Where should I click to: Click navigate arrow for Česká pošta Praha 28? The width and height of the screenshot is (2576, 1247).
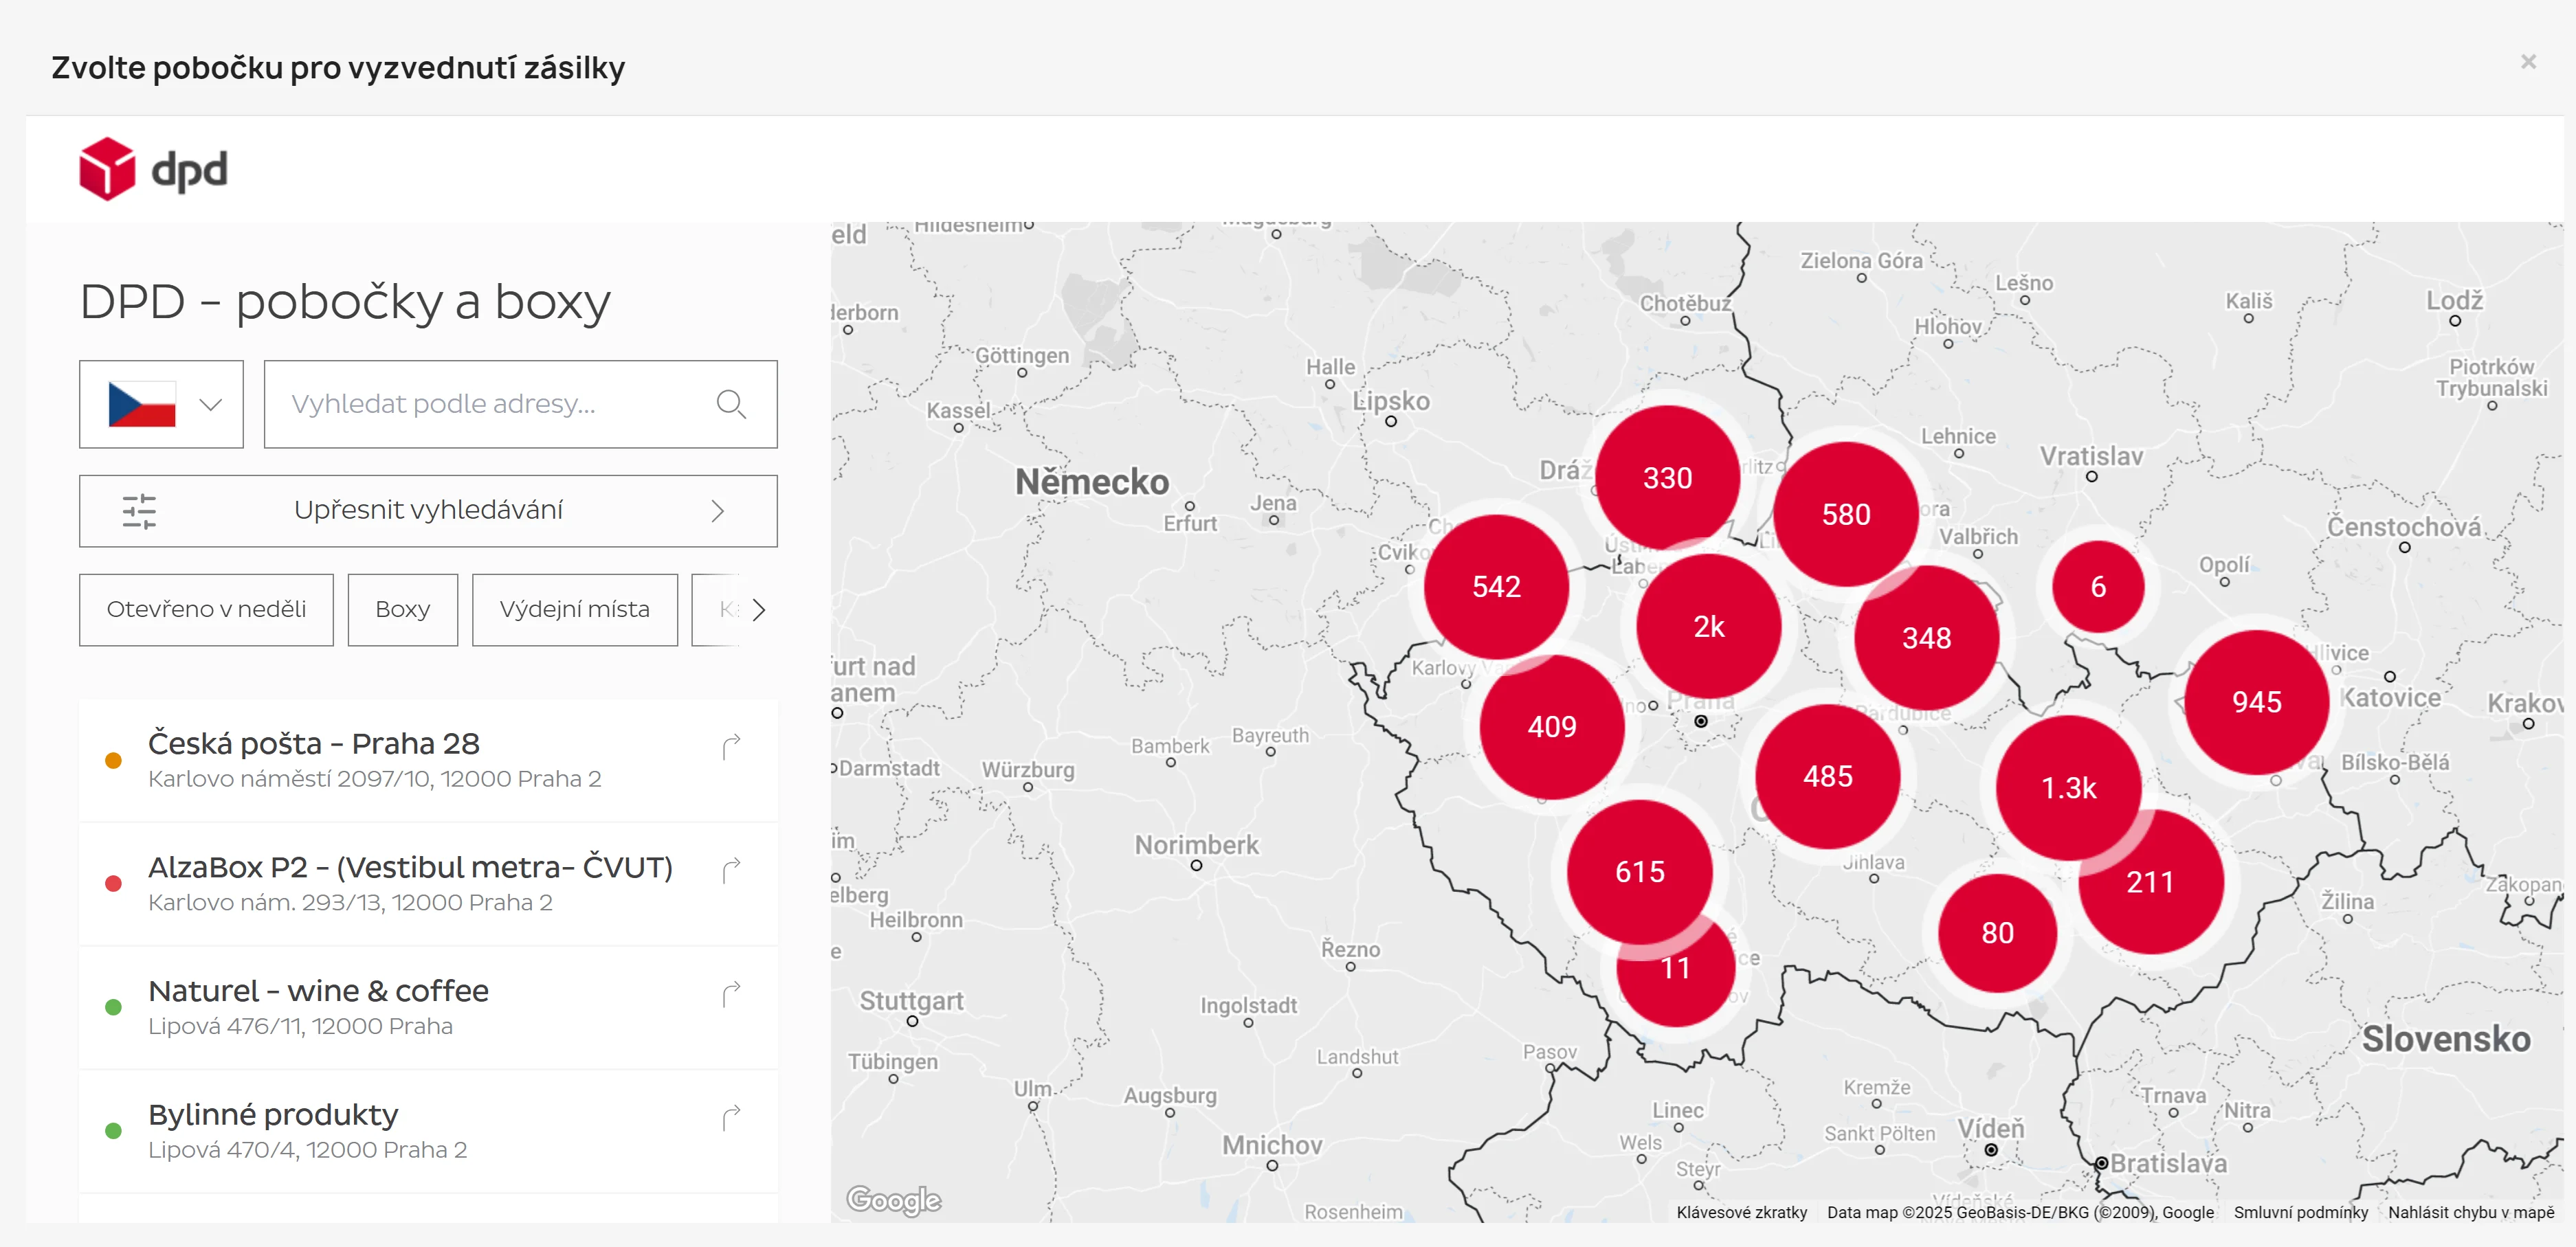point(731,746)
